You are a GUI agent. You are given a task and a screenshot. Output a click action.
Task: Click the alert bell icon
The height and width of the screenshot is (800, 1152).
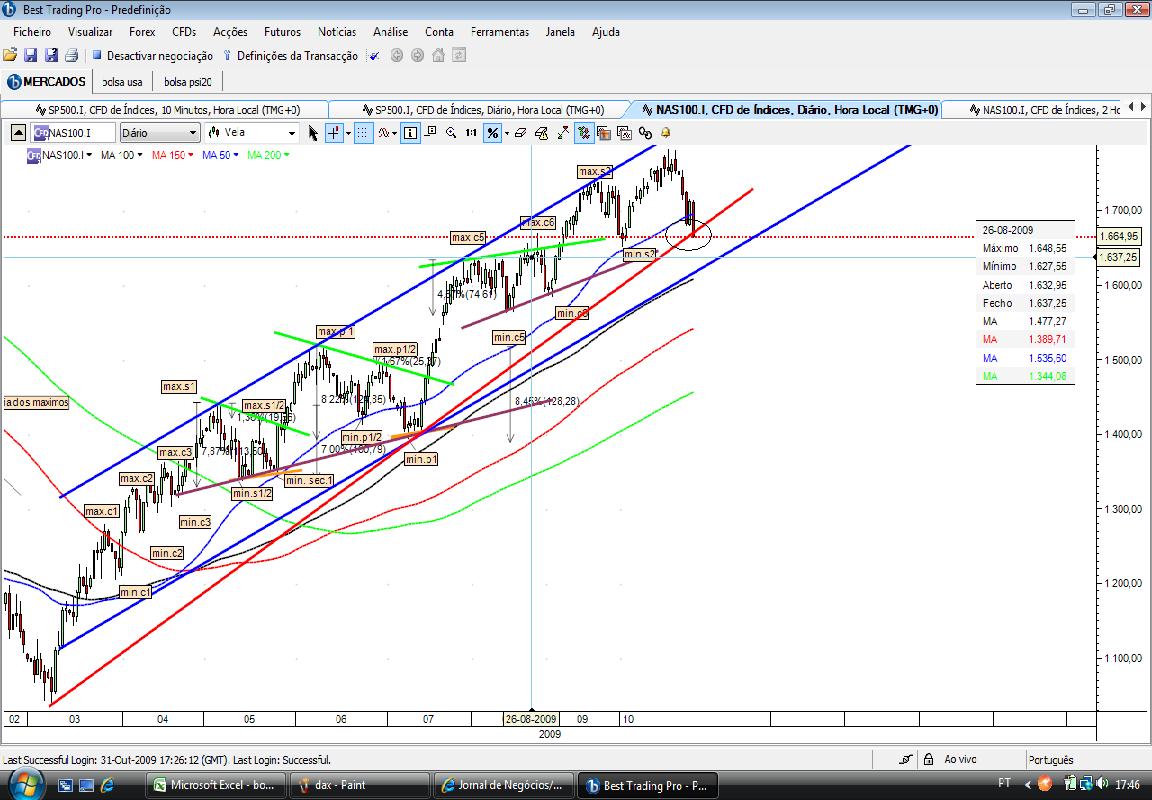tap(666, 133)
